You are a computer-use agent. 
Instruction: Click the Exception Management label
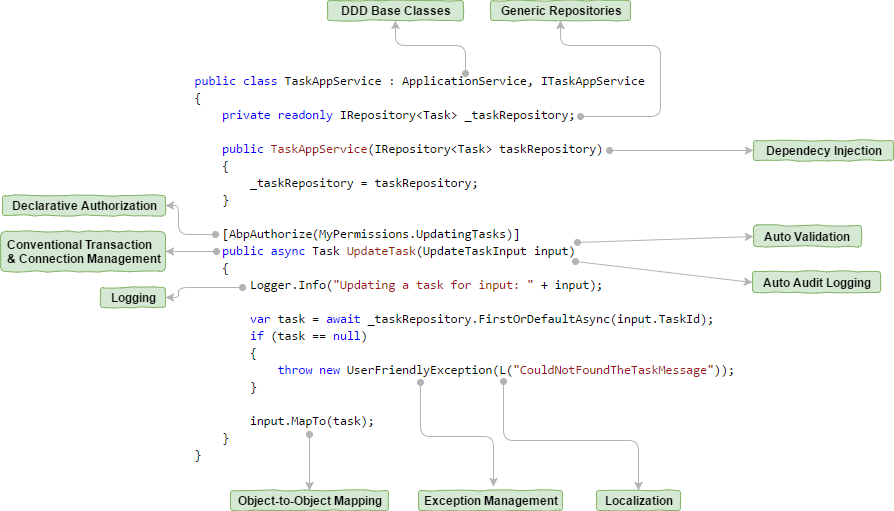(x=490, y=500)
